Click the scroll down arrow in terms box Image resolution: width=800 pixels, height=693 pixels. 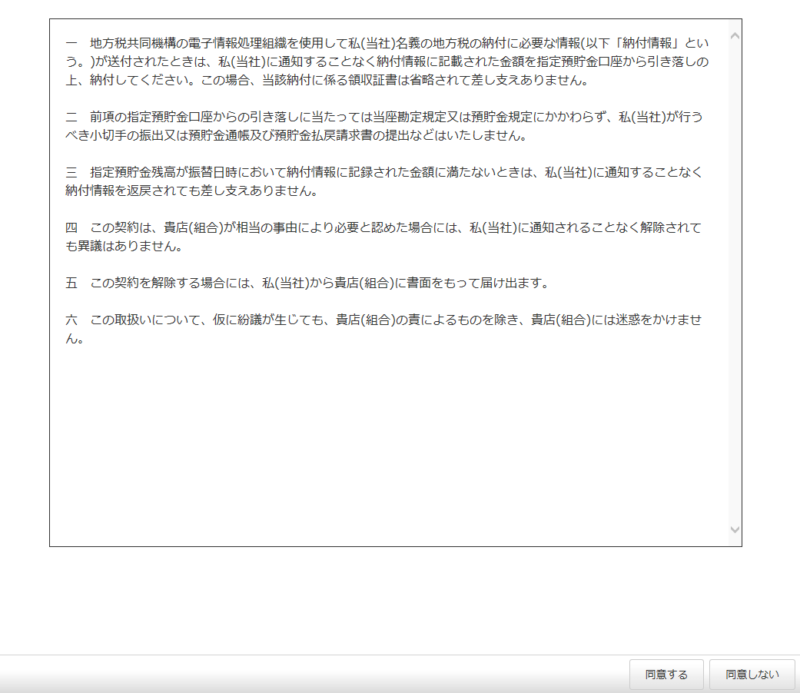[x=735, y=530]
